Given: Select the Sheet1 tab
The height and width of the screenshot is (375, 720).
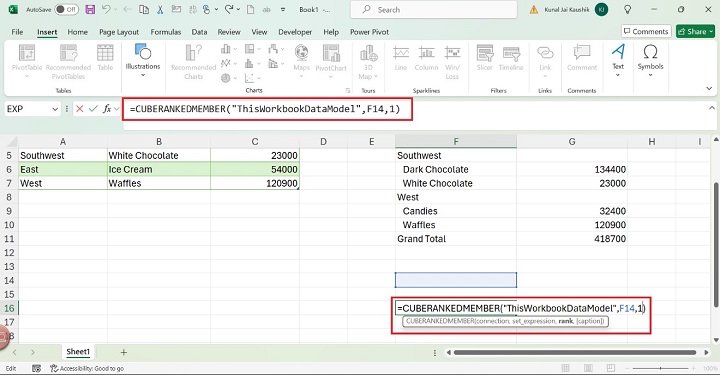Looking at the screenshot, I should tap(78, 352).
